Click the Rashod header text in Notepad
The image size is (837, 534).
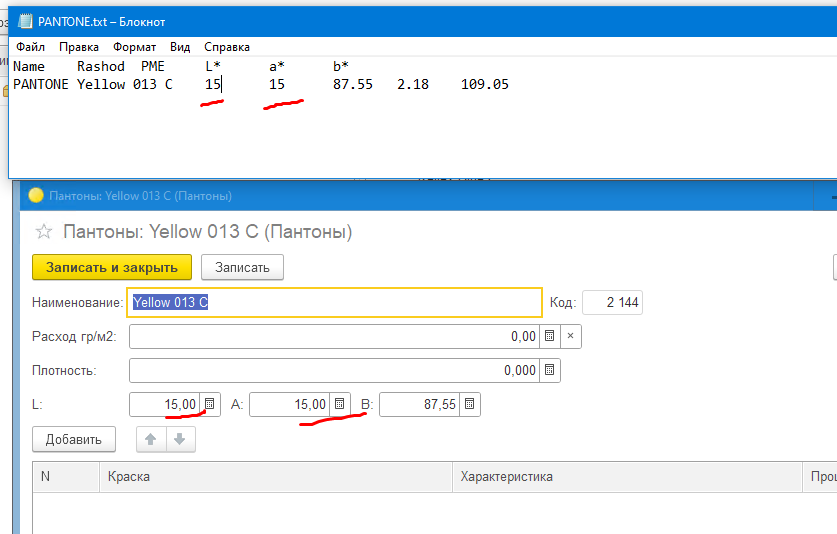pyautogui.click(x=101, y=66)
